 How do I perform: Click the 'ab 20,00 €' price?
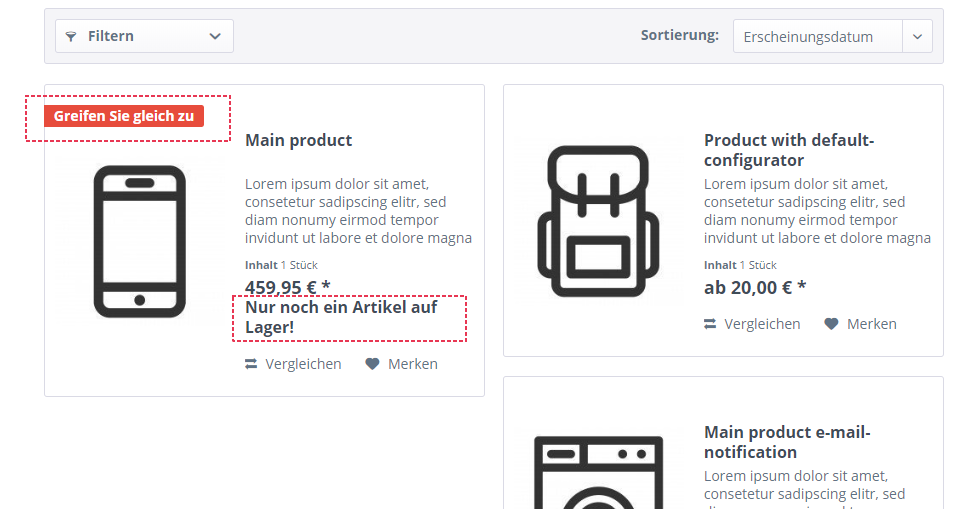point(755,288)
